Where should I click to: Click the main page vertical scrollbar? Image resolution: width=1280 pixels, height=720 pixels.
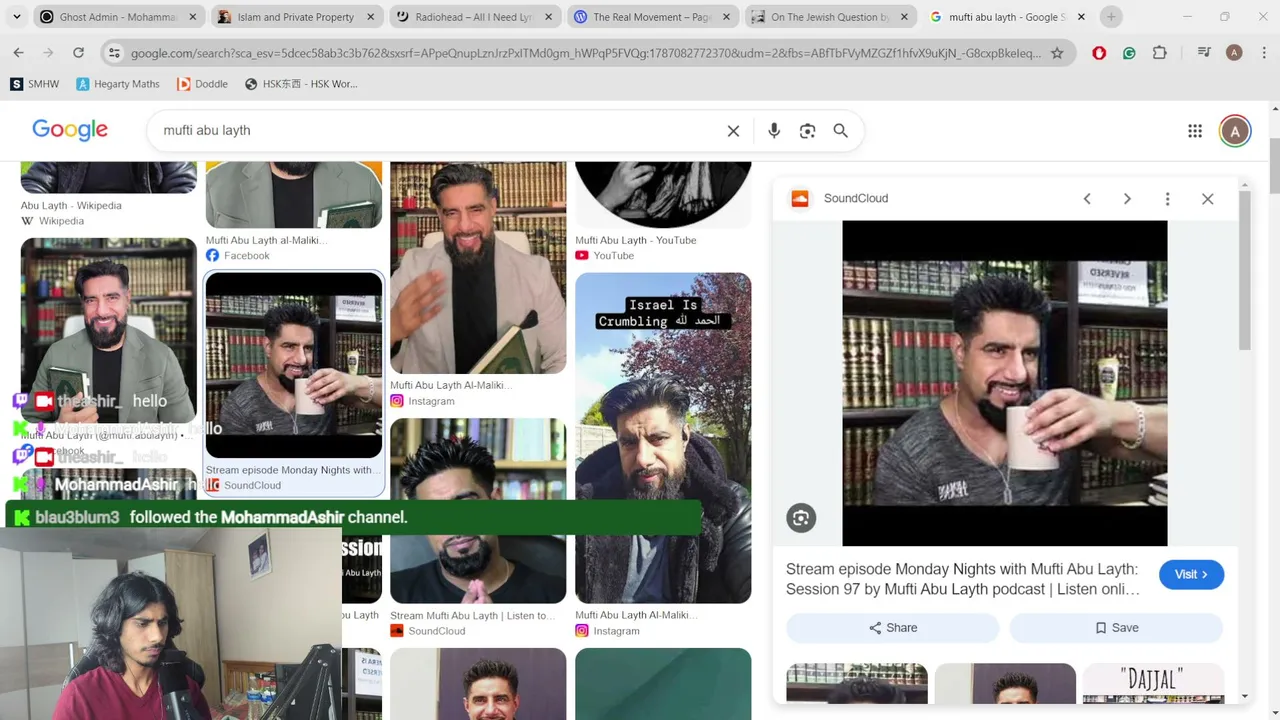coord(1273,165)
